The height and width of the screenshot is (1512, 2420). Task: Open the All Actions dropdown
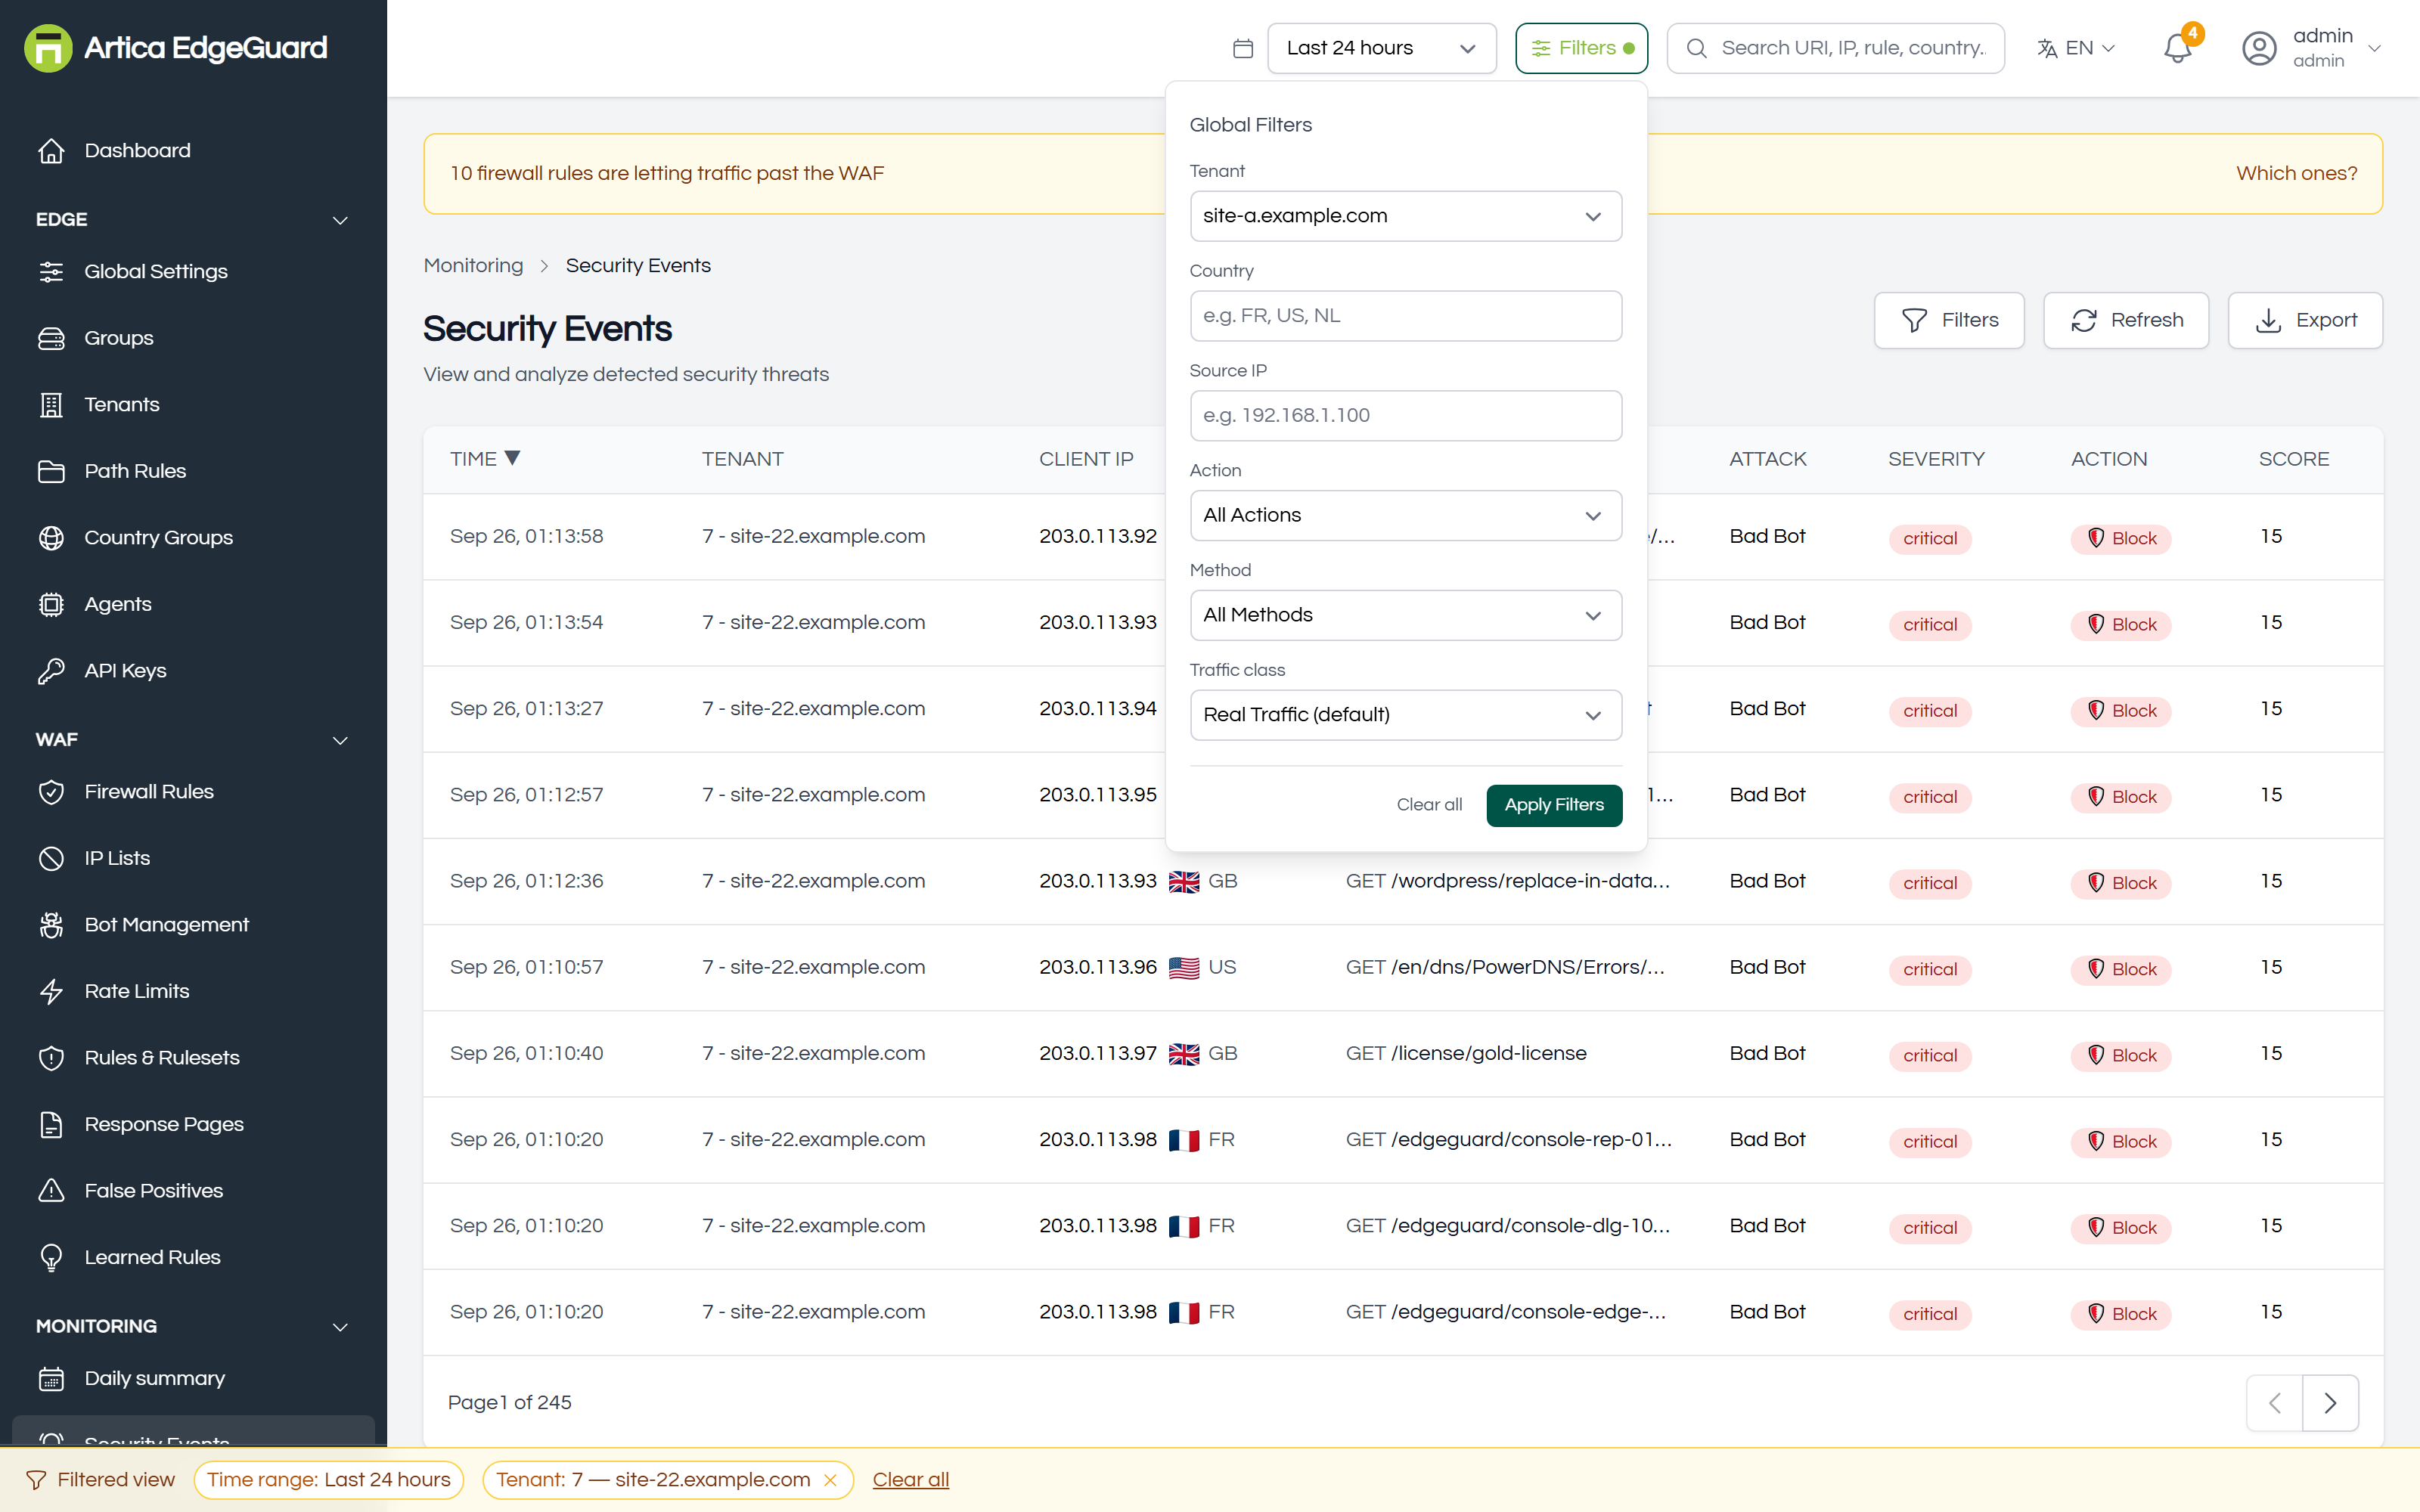1405,515
